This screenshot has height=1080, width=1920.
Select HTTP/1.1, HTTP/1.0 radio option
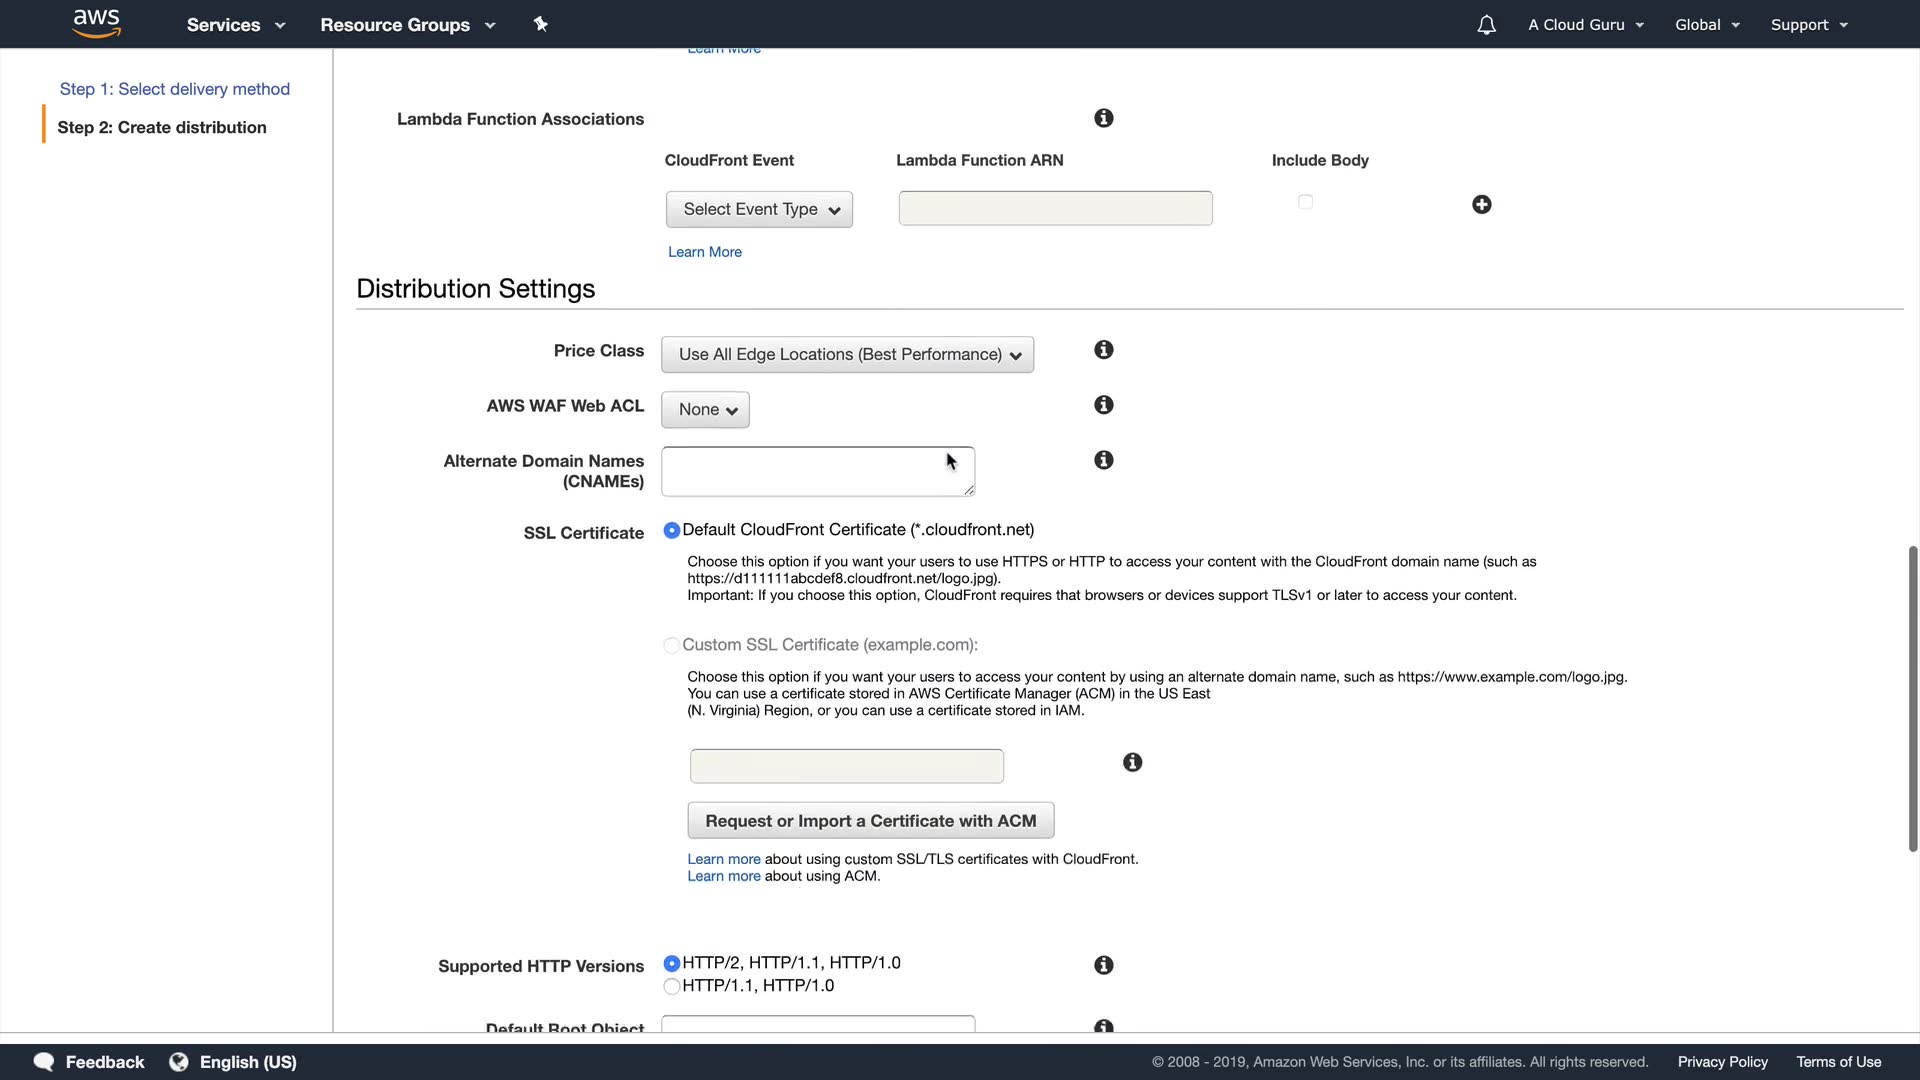pos(672,987)
